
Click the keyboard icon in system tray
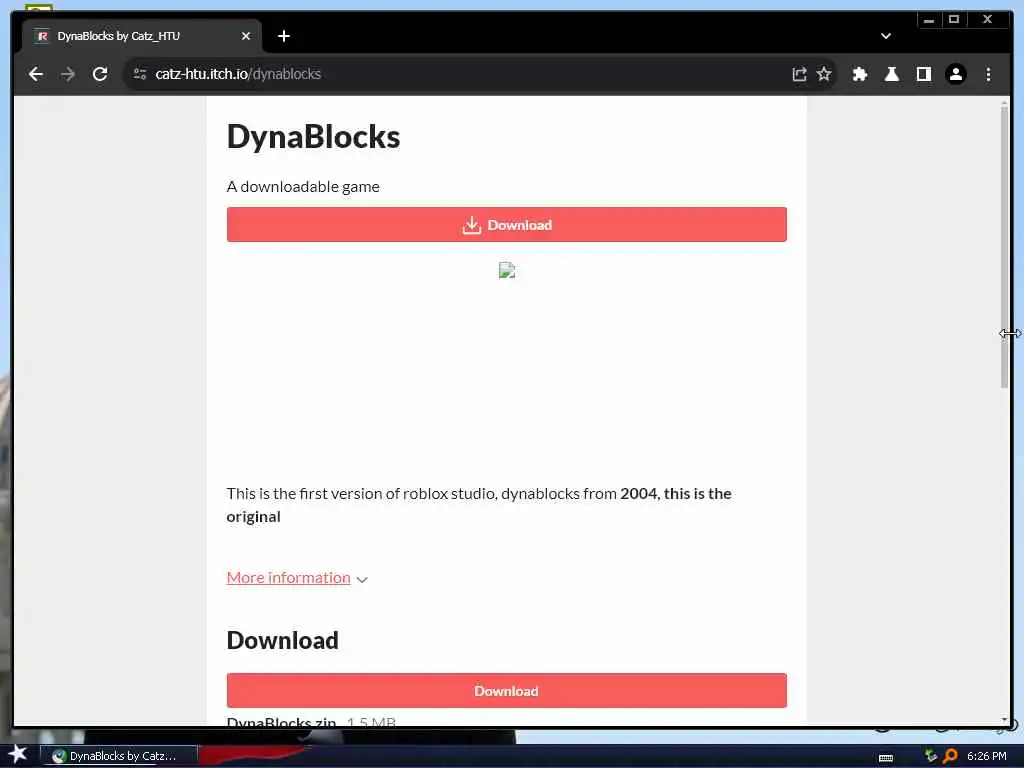[x=886, y=758]
